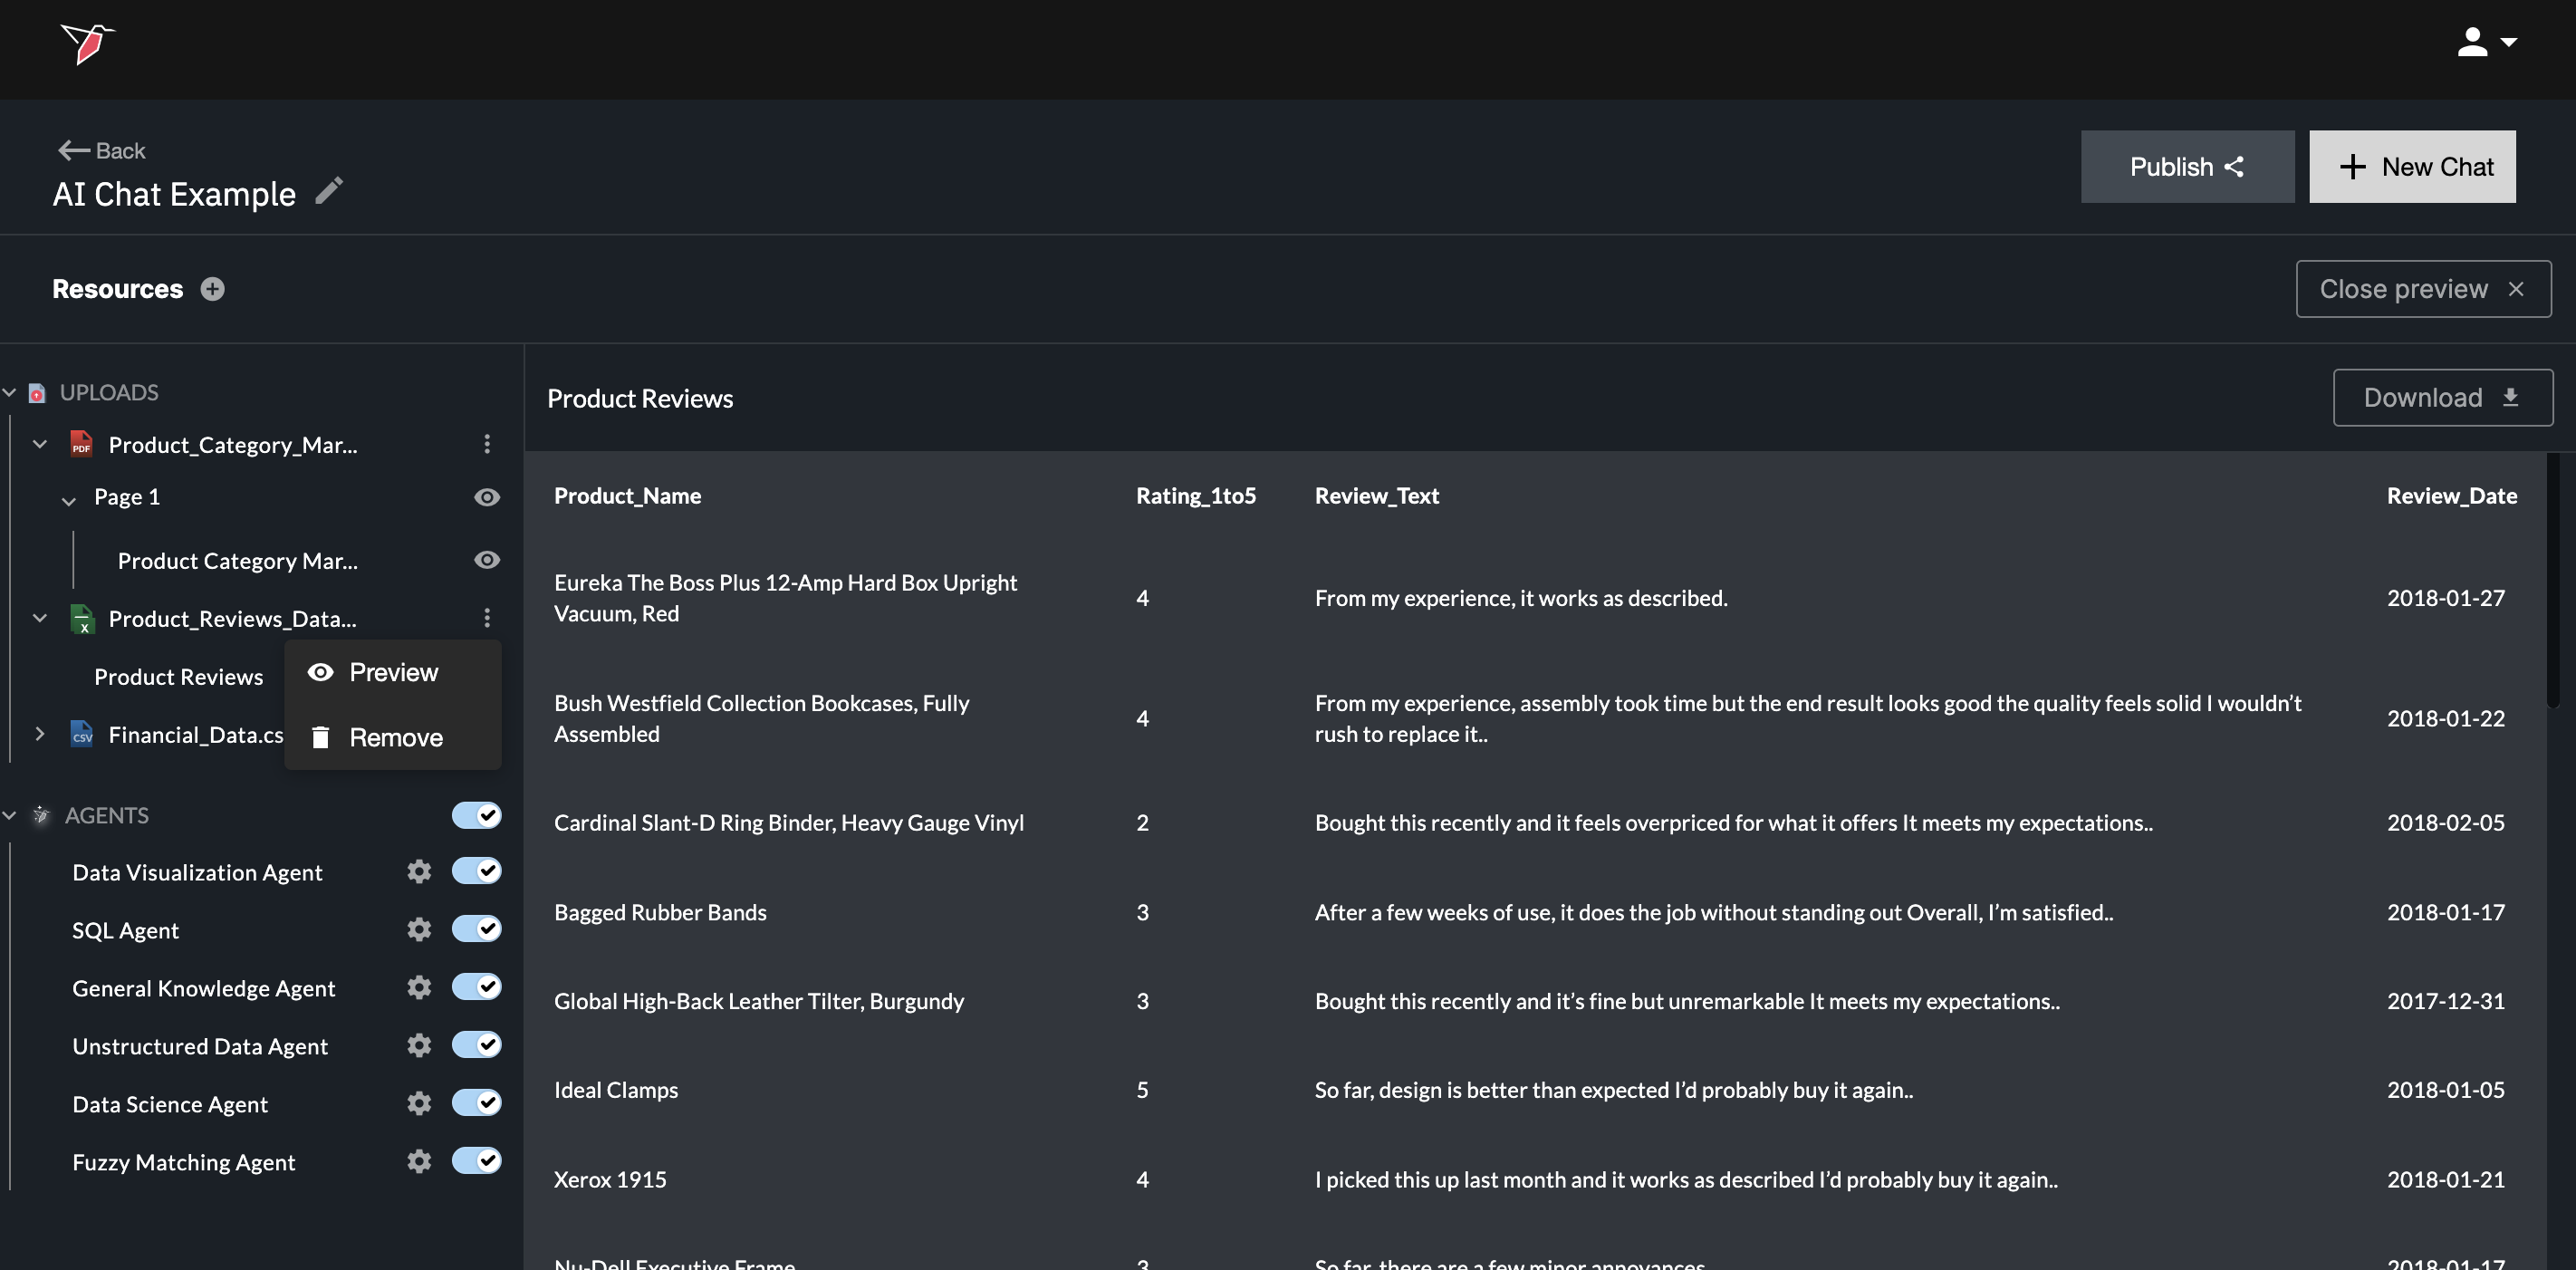Open Data Visualization Agent settings gear

[x=419, y=871]
